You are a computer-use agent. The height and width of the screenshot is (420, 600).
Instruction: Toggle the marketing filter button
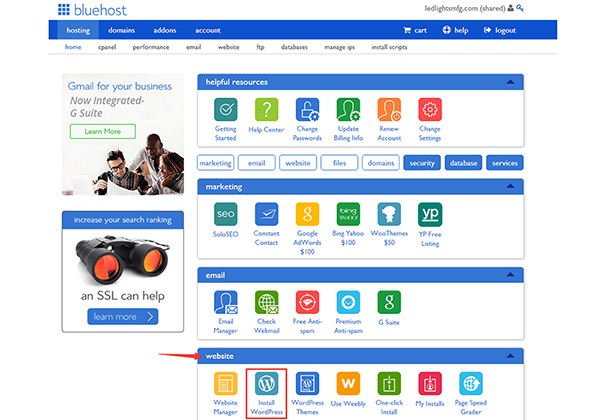(215, 162)
